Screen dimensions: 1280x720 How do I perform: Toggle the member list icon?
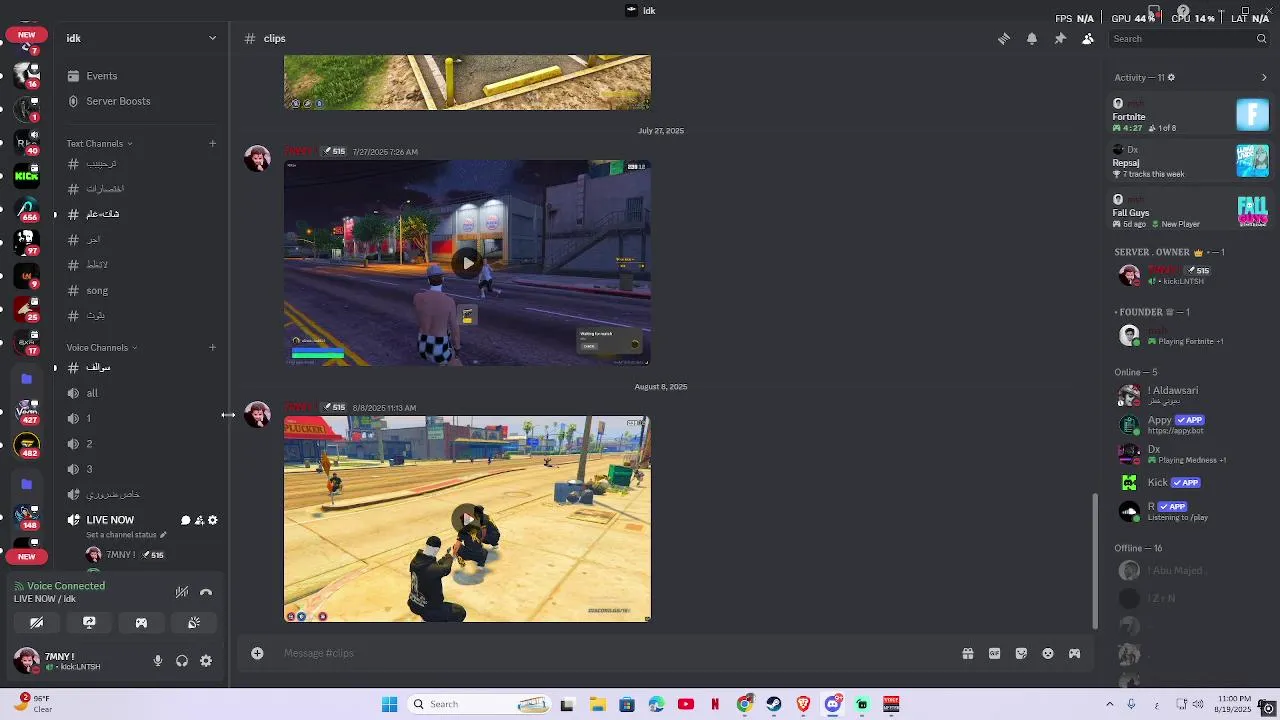pos(1088,39)
